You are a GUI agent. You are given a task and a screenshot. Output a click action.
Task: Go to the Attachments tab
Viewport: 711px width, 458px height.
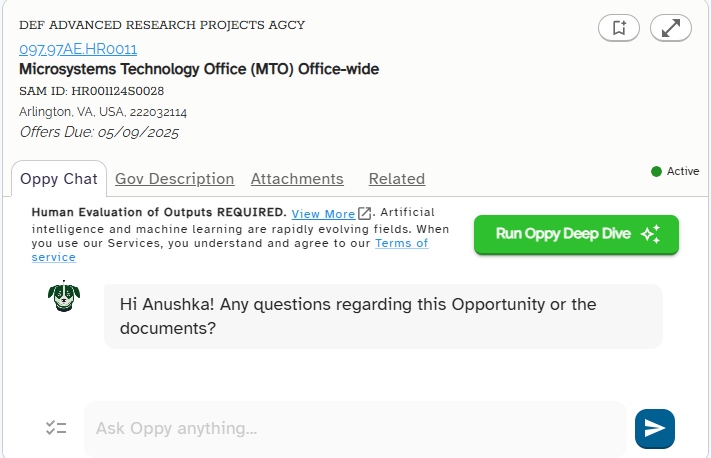click(x=297, y=179)
